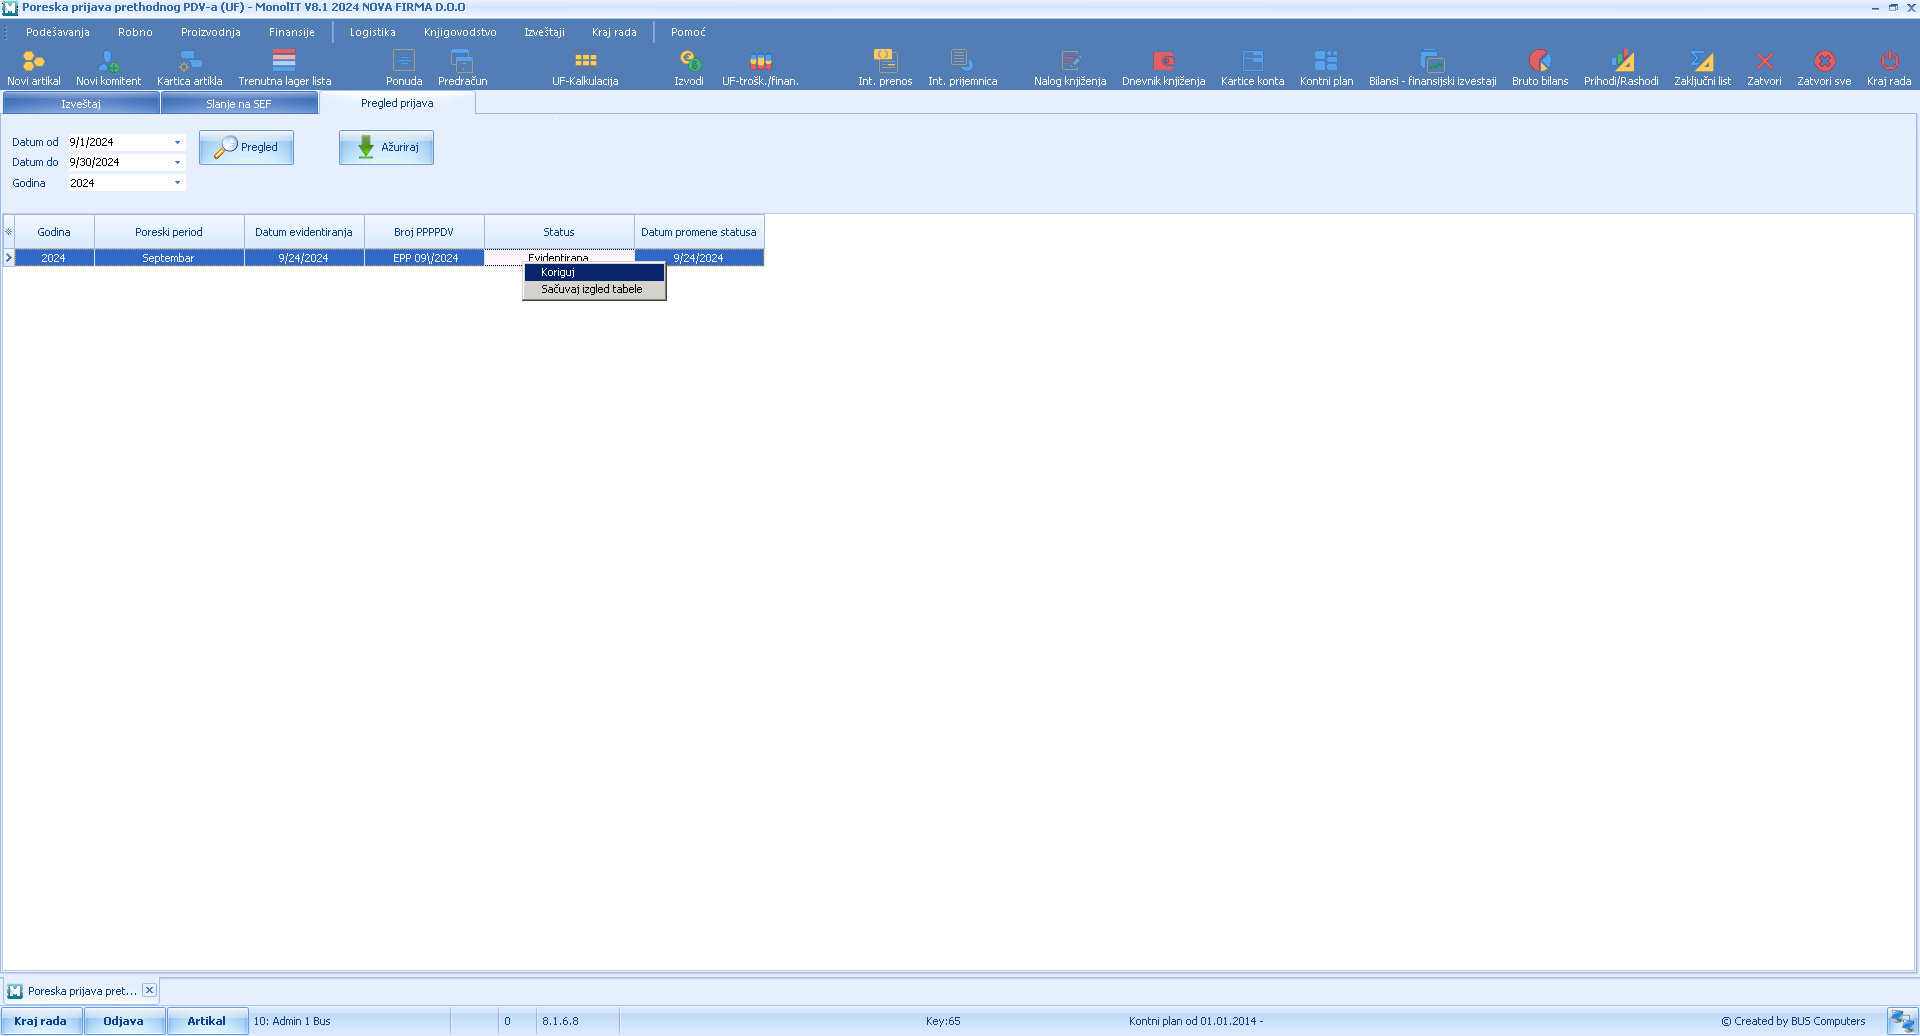Viewport: 1920px width, 1036px height.
Task: Select the EPP 09\/2024 cell
Action: (x=425, y=258)
